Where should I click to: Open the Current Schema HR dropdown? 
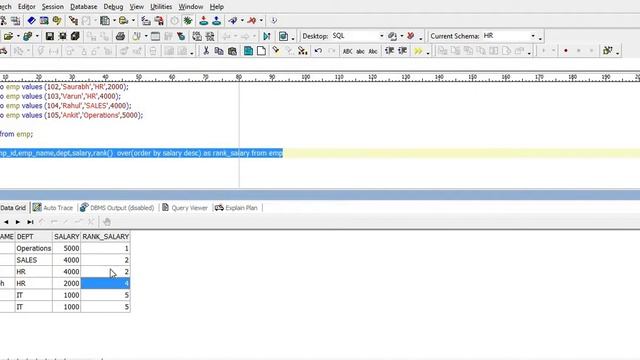pos(533,36)
